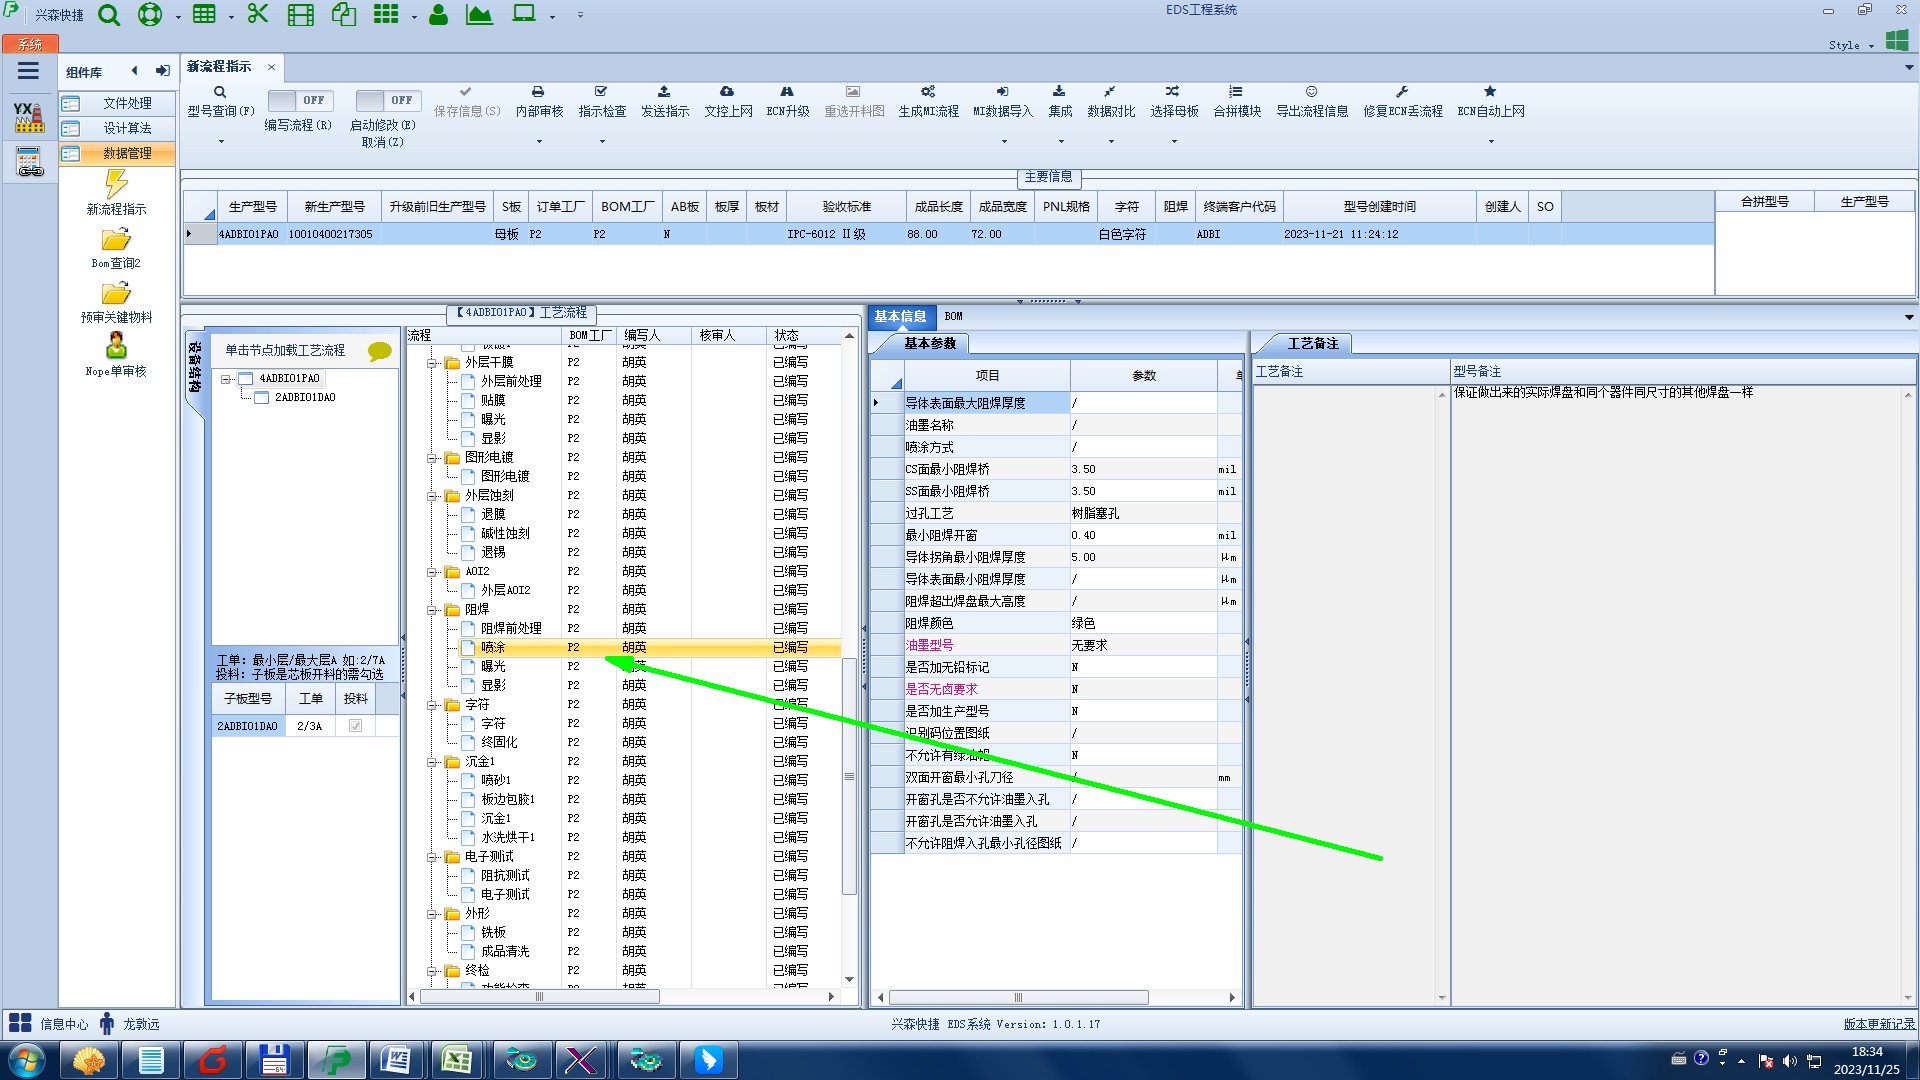Select the 阻焊前处理 process node
The image size is (1920, 1080).
point(511,629)
